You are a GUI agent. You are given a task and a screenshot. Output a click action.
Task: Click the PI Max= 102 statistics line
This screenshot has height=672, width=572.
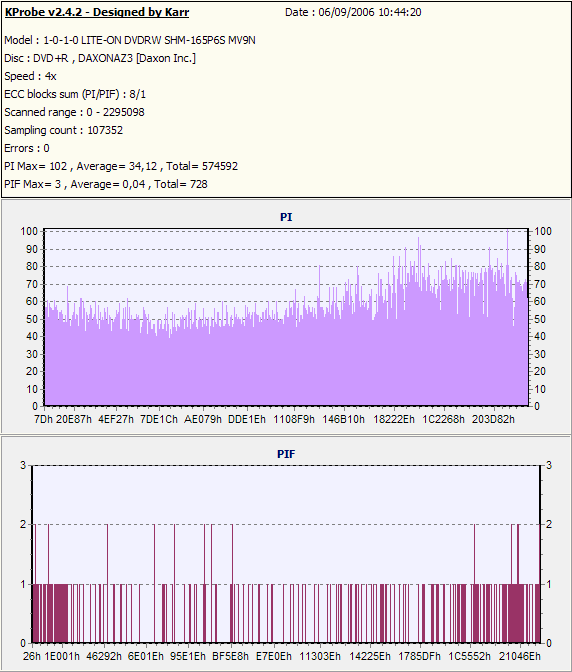point(121,166)
